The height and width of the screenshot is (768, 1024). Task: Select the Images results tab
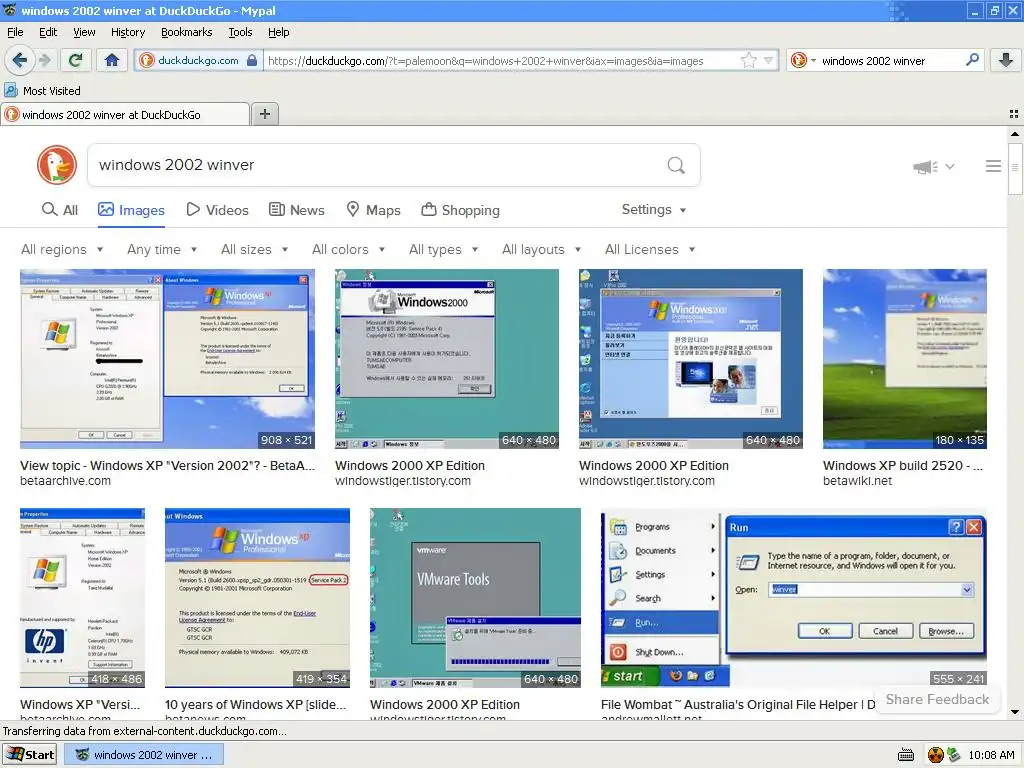point(131,210)
